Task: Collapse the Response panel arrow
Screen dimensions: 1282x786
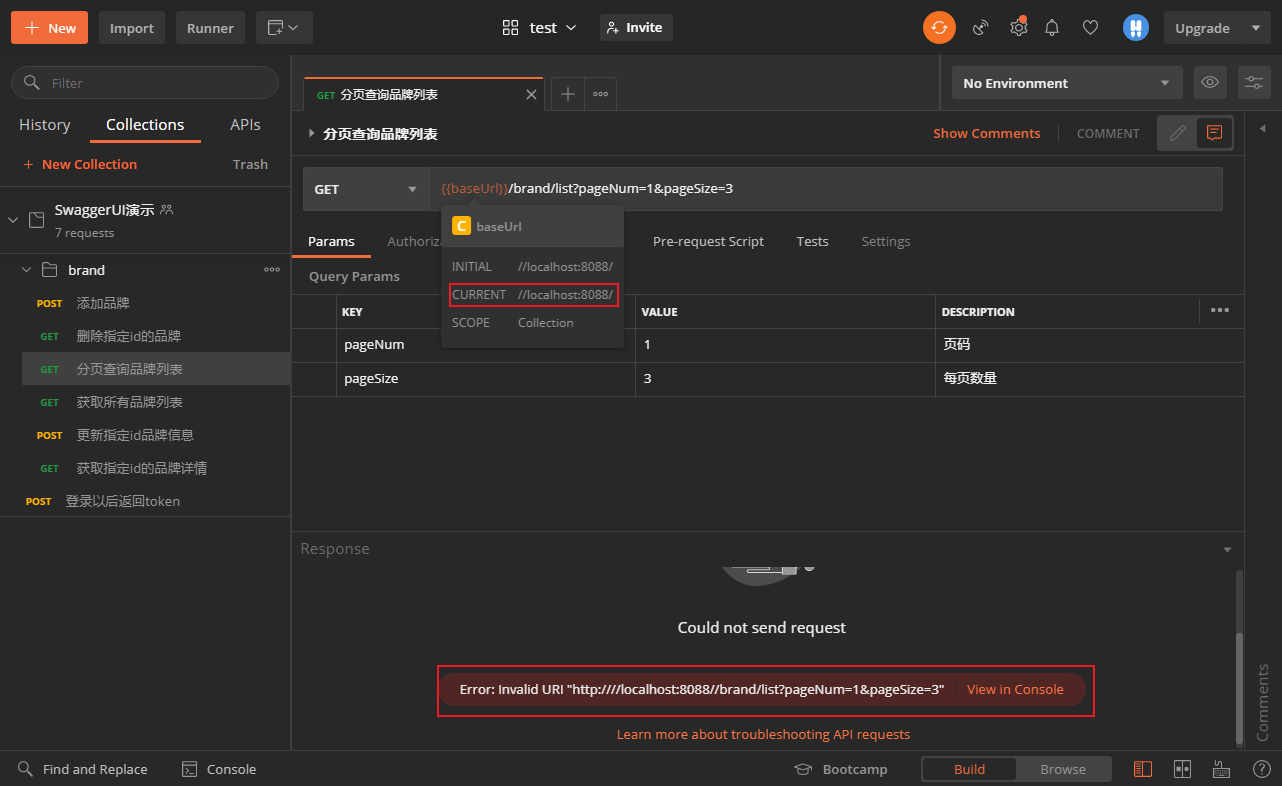Action: [x=1228, y=549]
